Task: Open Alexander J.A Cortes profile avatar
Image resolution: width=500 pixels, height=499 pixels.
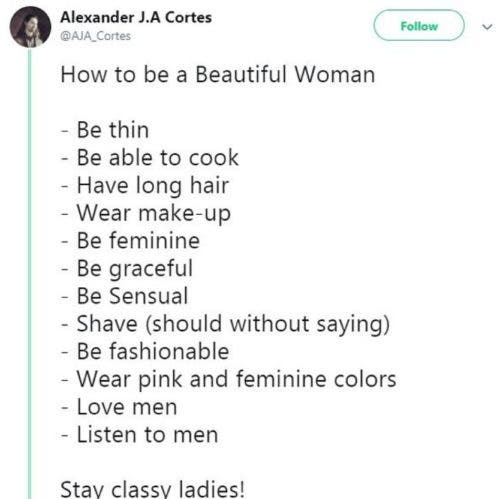Action: (30, 27)
